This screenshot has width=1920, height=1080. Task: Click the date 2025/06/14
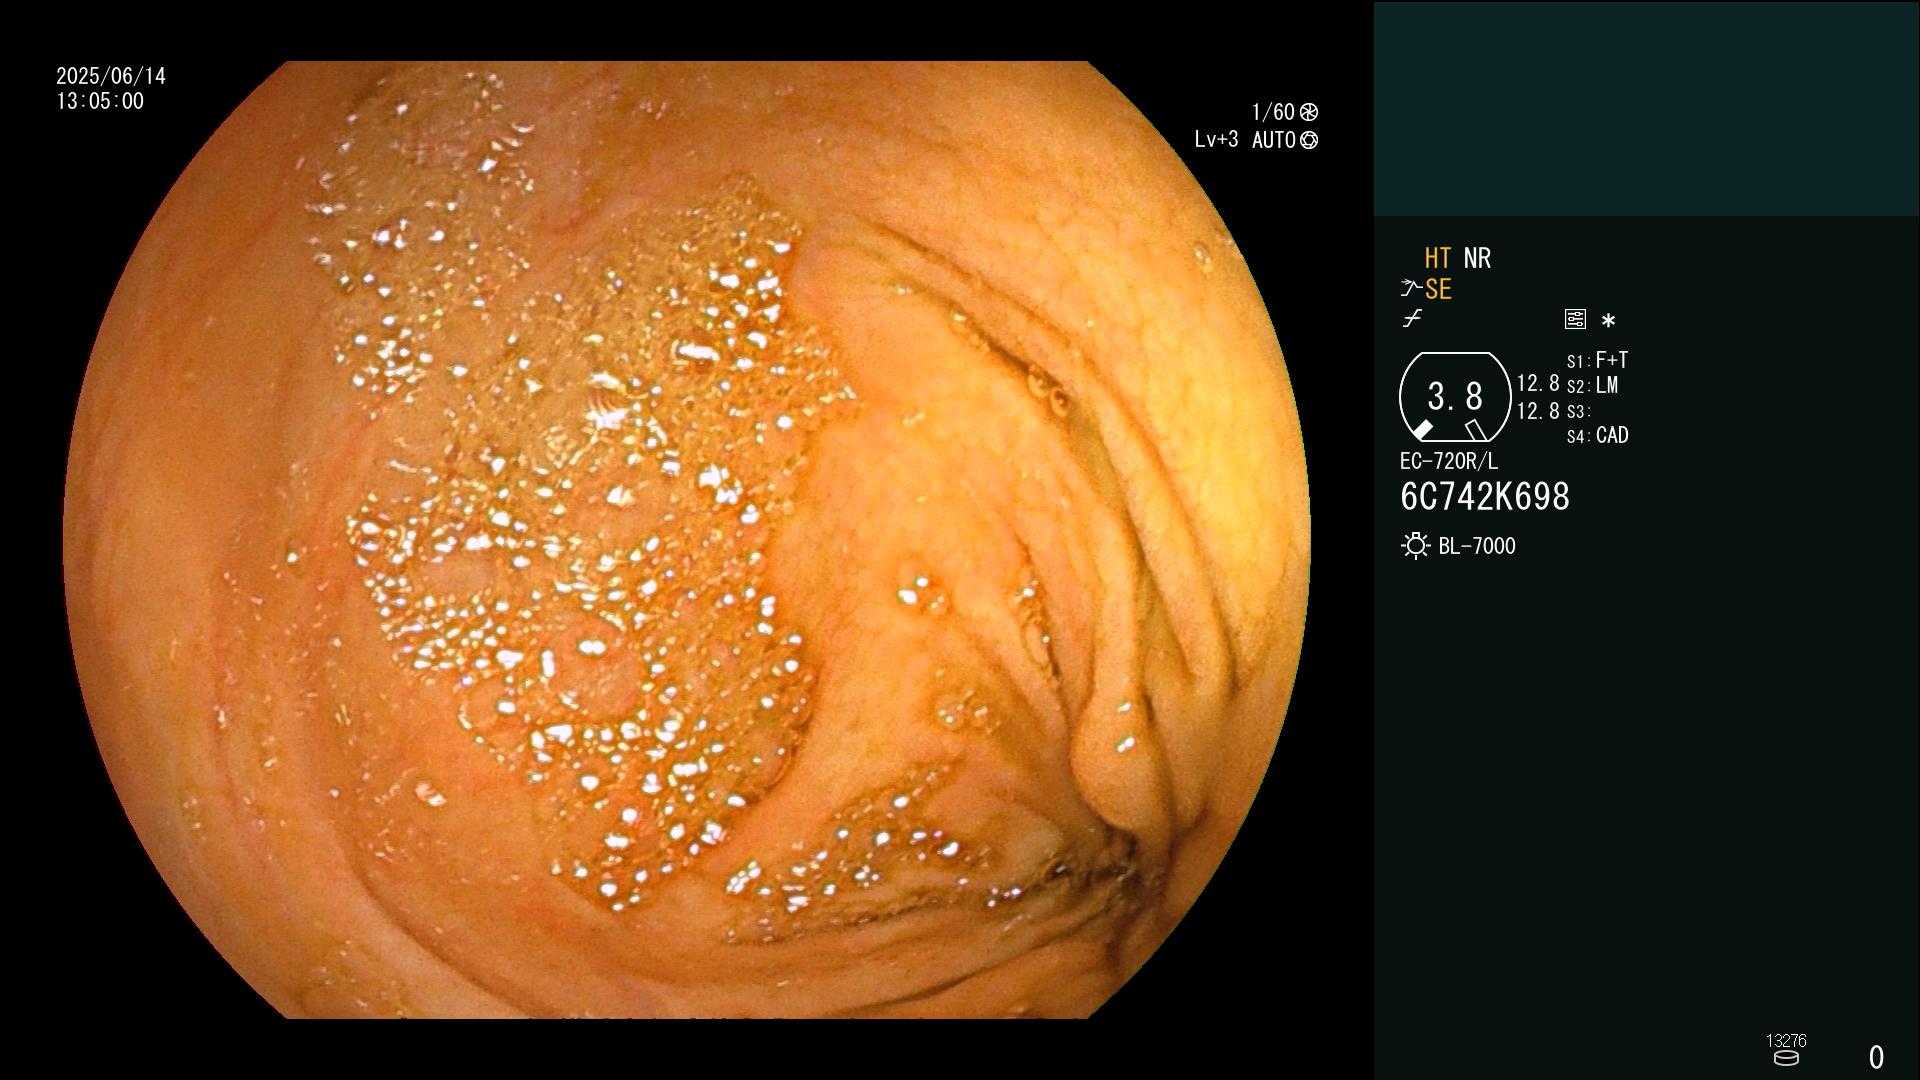(x=111, y=76)
